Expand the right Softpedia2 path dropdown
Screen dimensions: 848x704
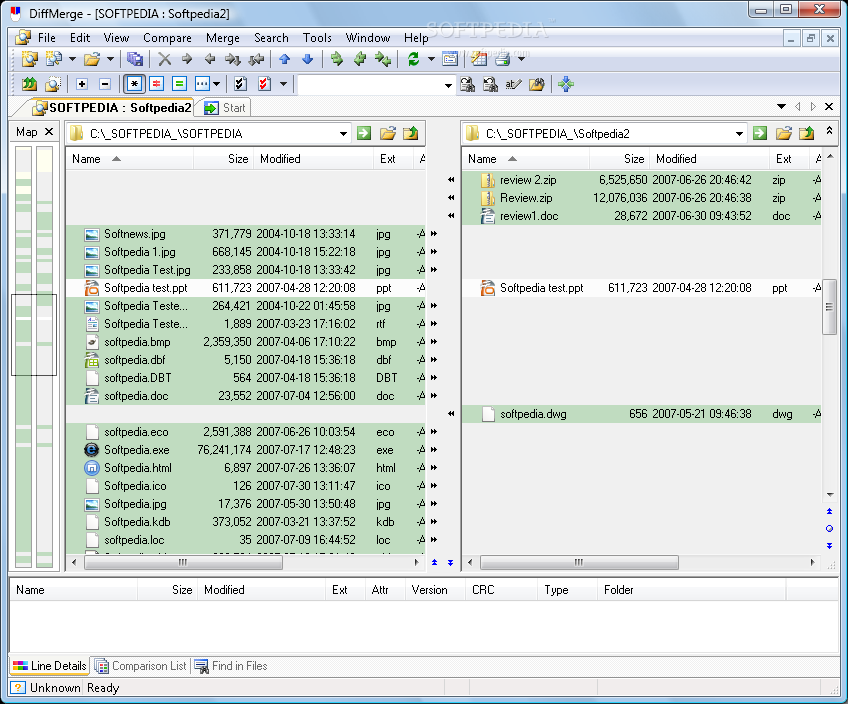pyautogui.click(x=739, y=134)
